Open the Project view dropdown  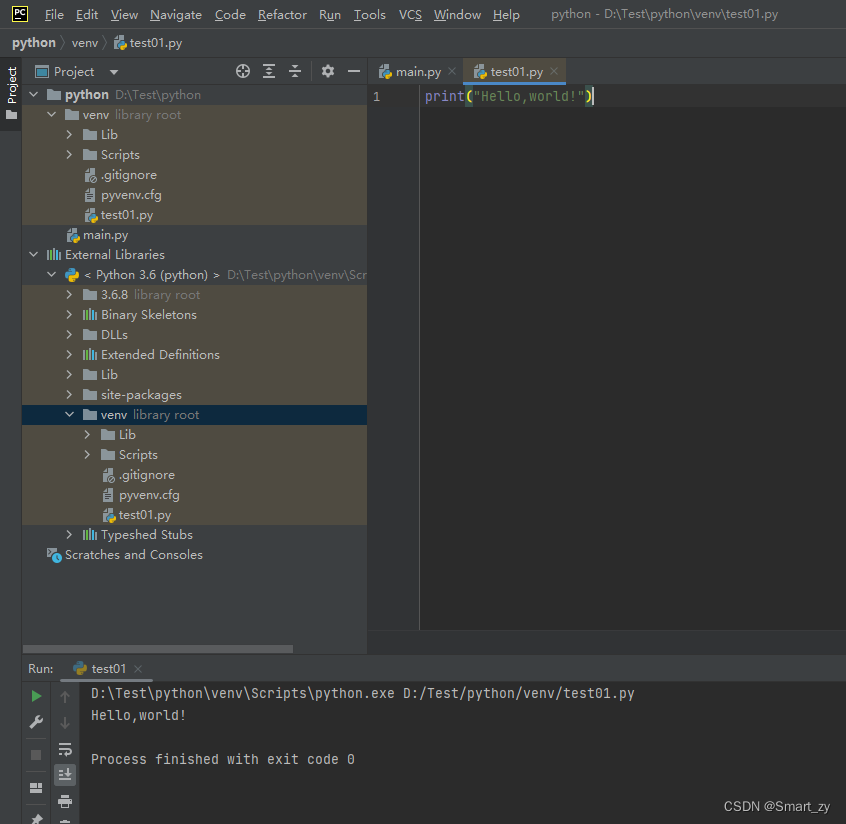tap(113, 71)
